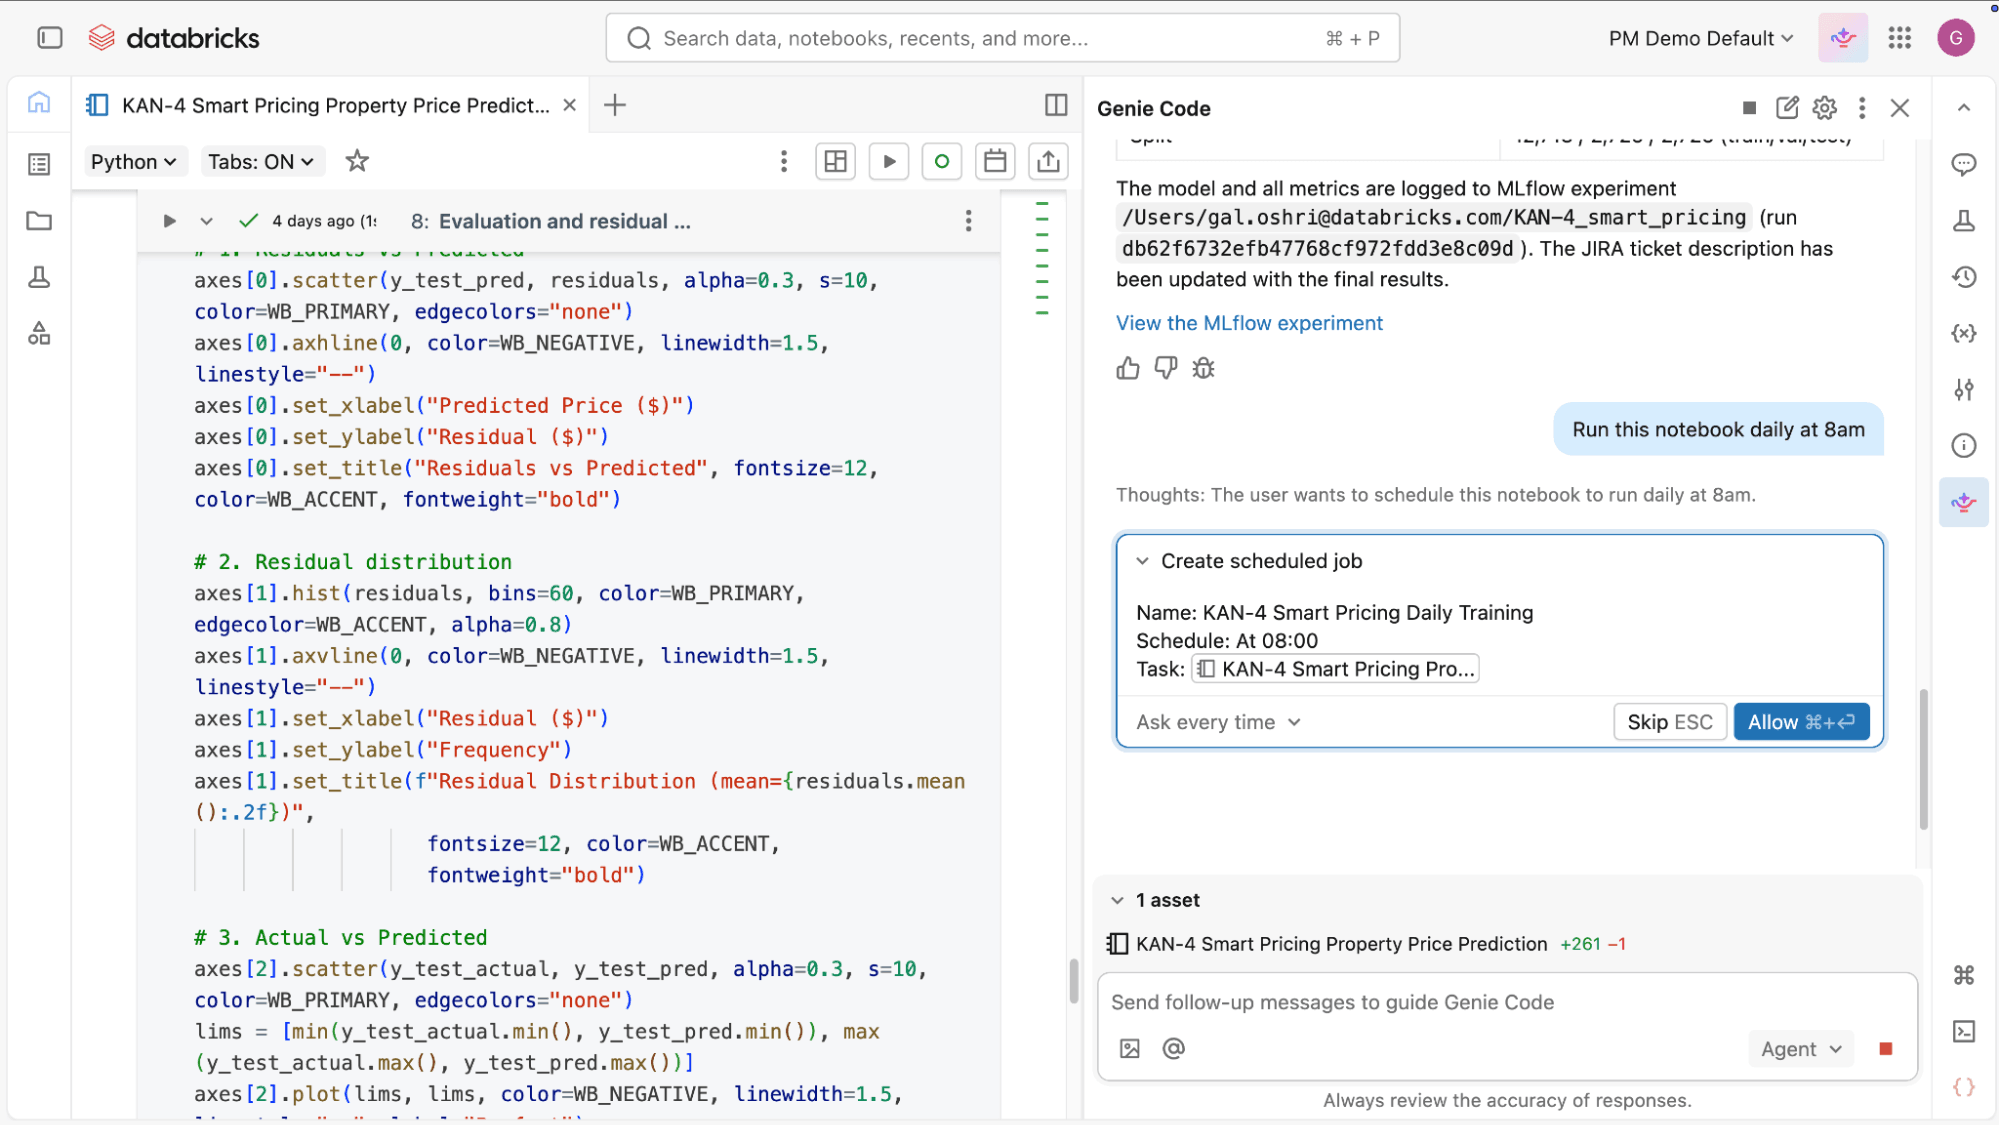Click the Run all play button

[888, 161]
